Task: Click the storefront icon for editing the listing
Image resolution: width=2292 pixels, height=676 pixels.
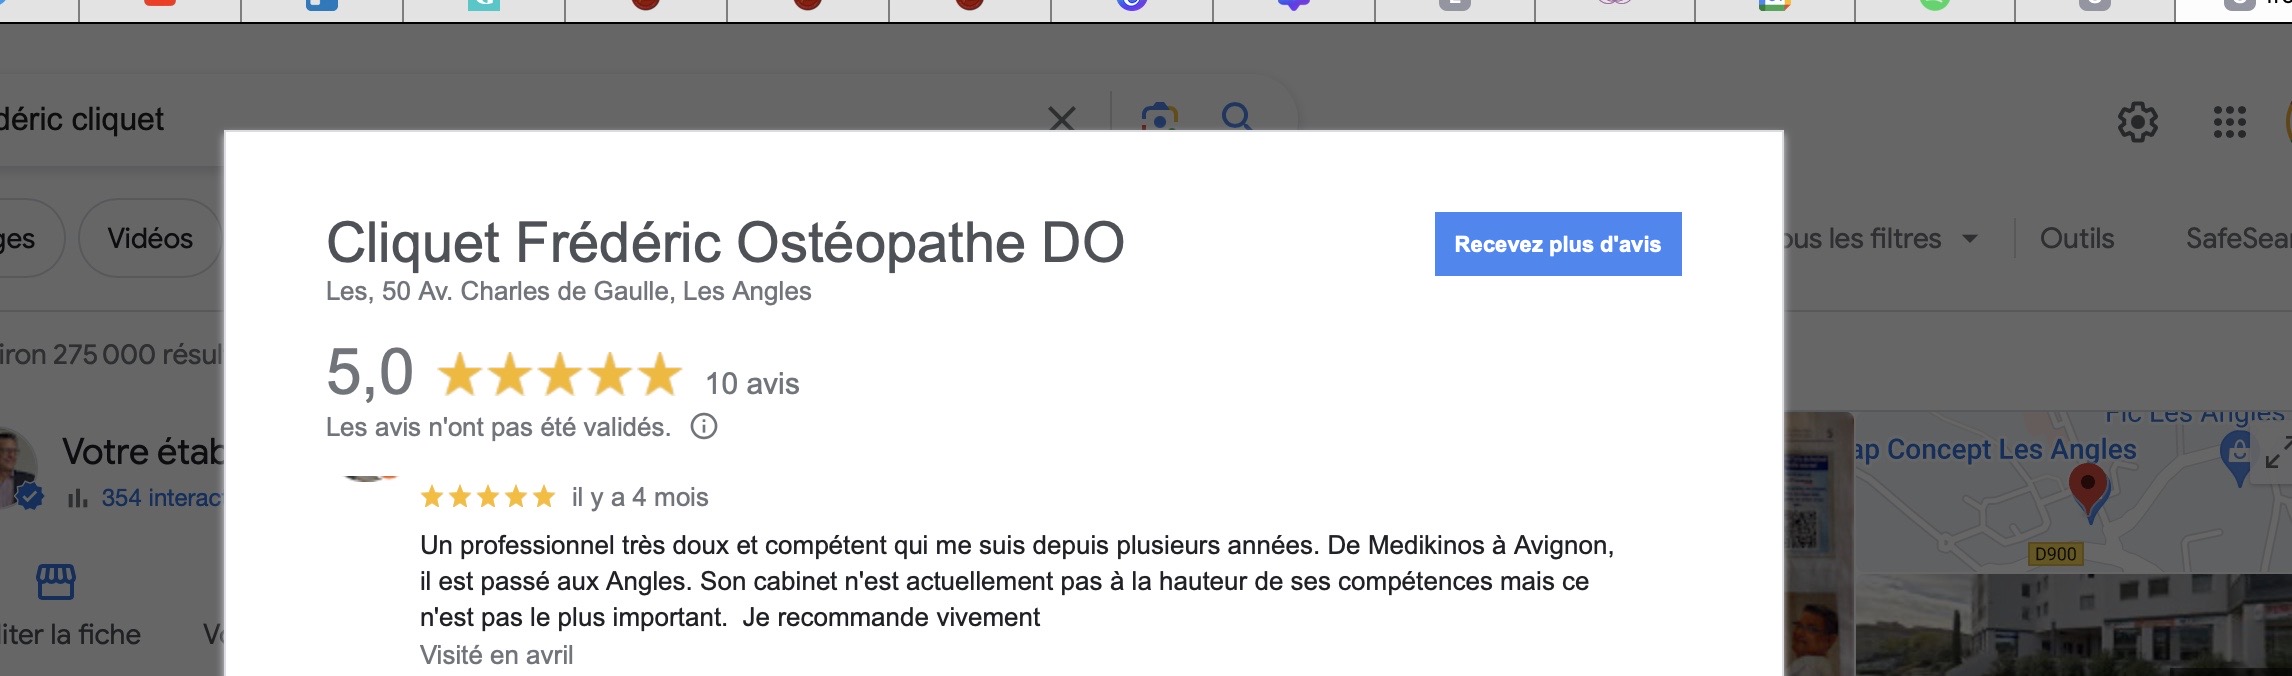Action: click(x=56, y=581)
